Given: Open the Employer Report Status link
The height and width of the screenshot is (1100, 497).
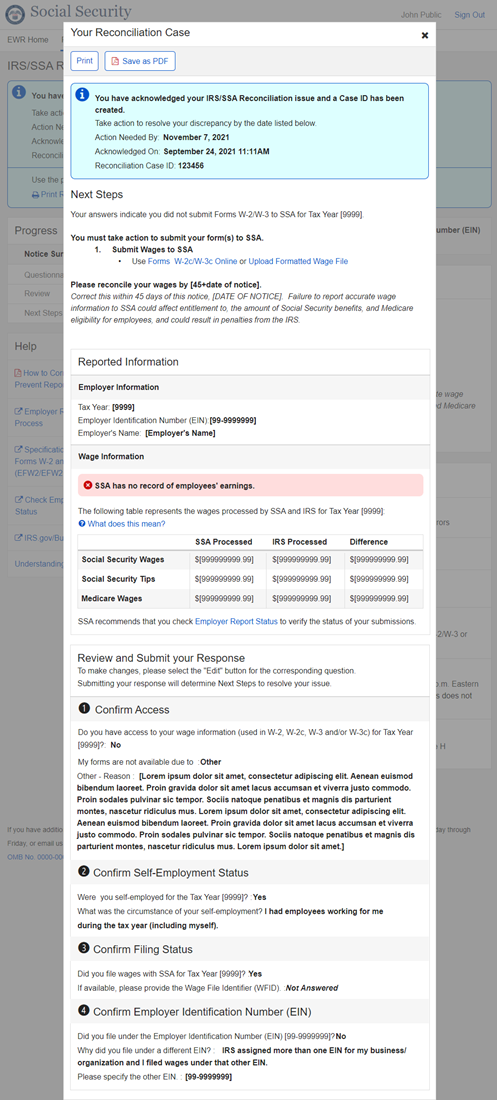Looking at the screenshot, I should point(236,622).
